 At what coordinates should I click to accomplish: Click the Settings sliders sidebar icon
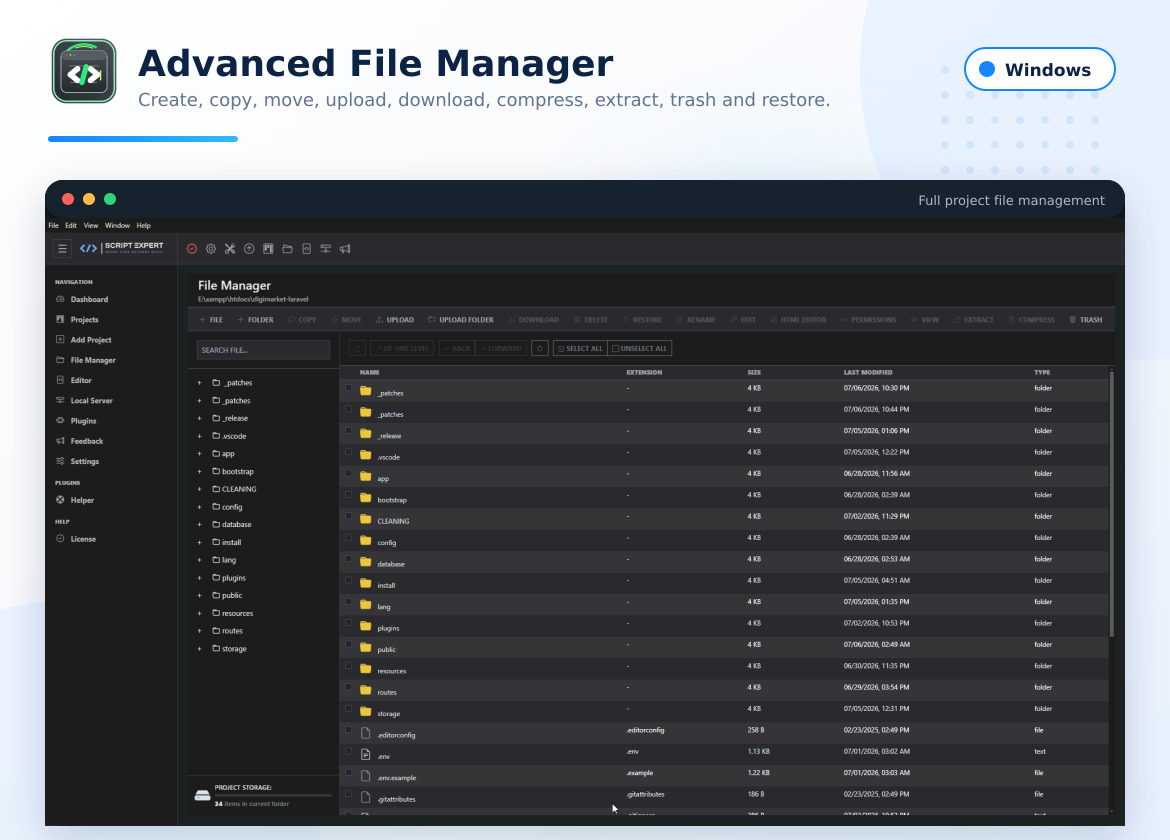point(60,461)
